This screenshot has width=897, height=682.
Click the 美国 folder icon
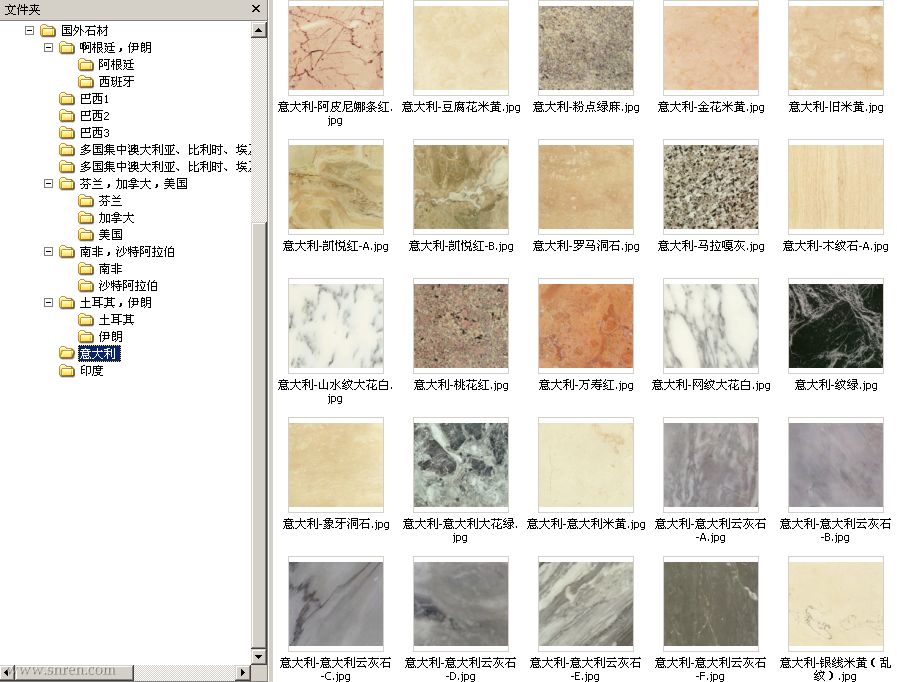(x=86, y=235)
